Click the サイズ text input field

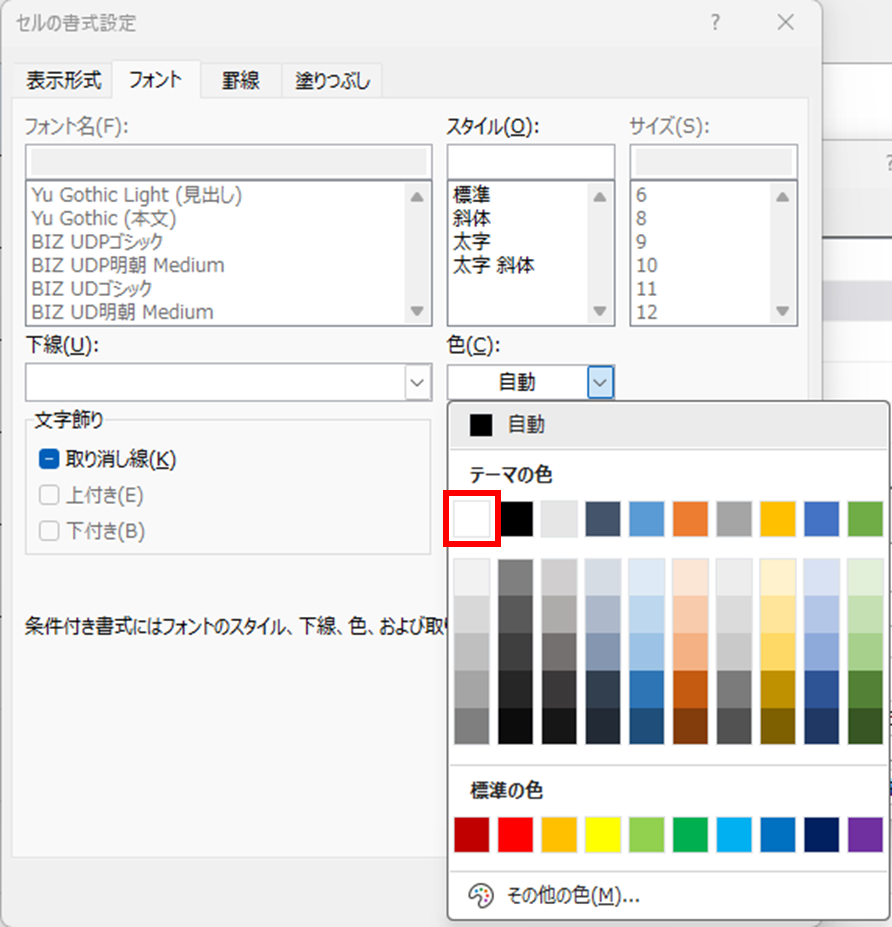coord(713,161)
